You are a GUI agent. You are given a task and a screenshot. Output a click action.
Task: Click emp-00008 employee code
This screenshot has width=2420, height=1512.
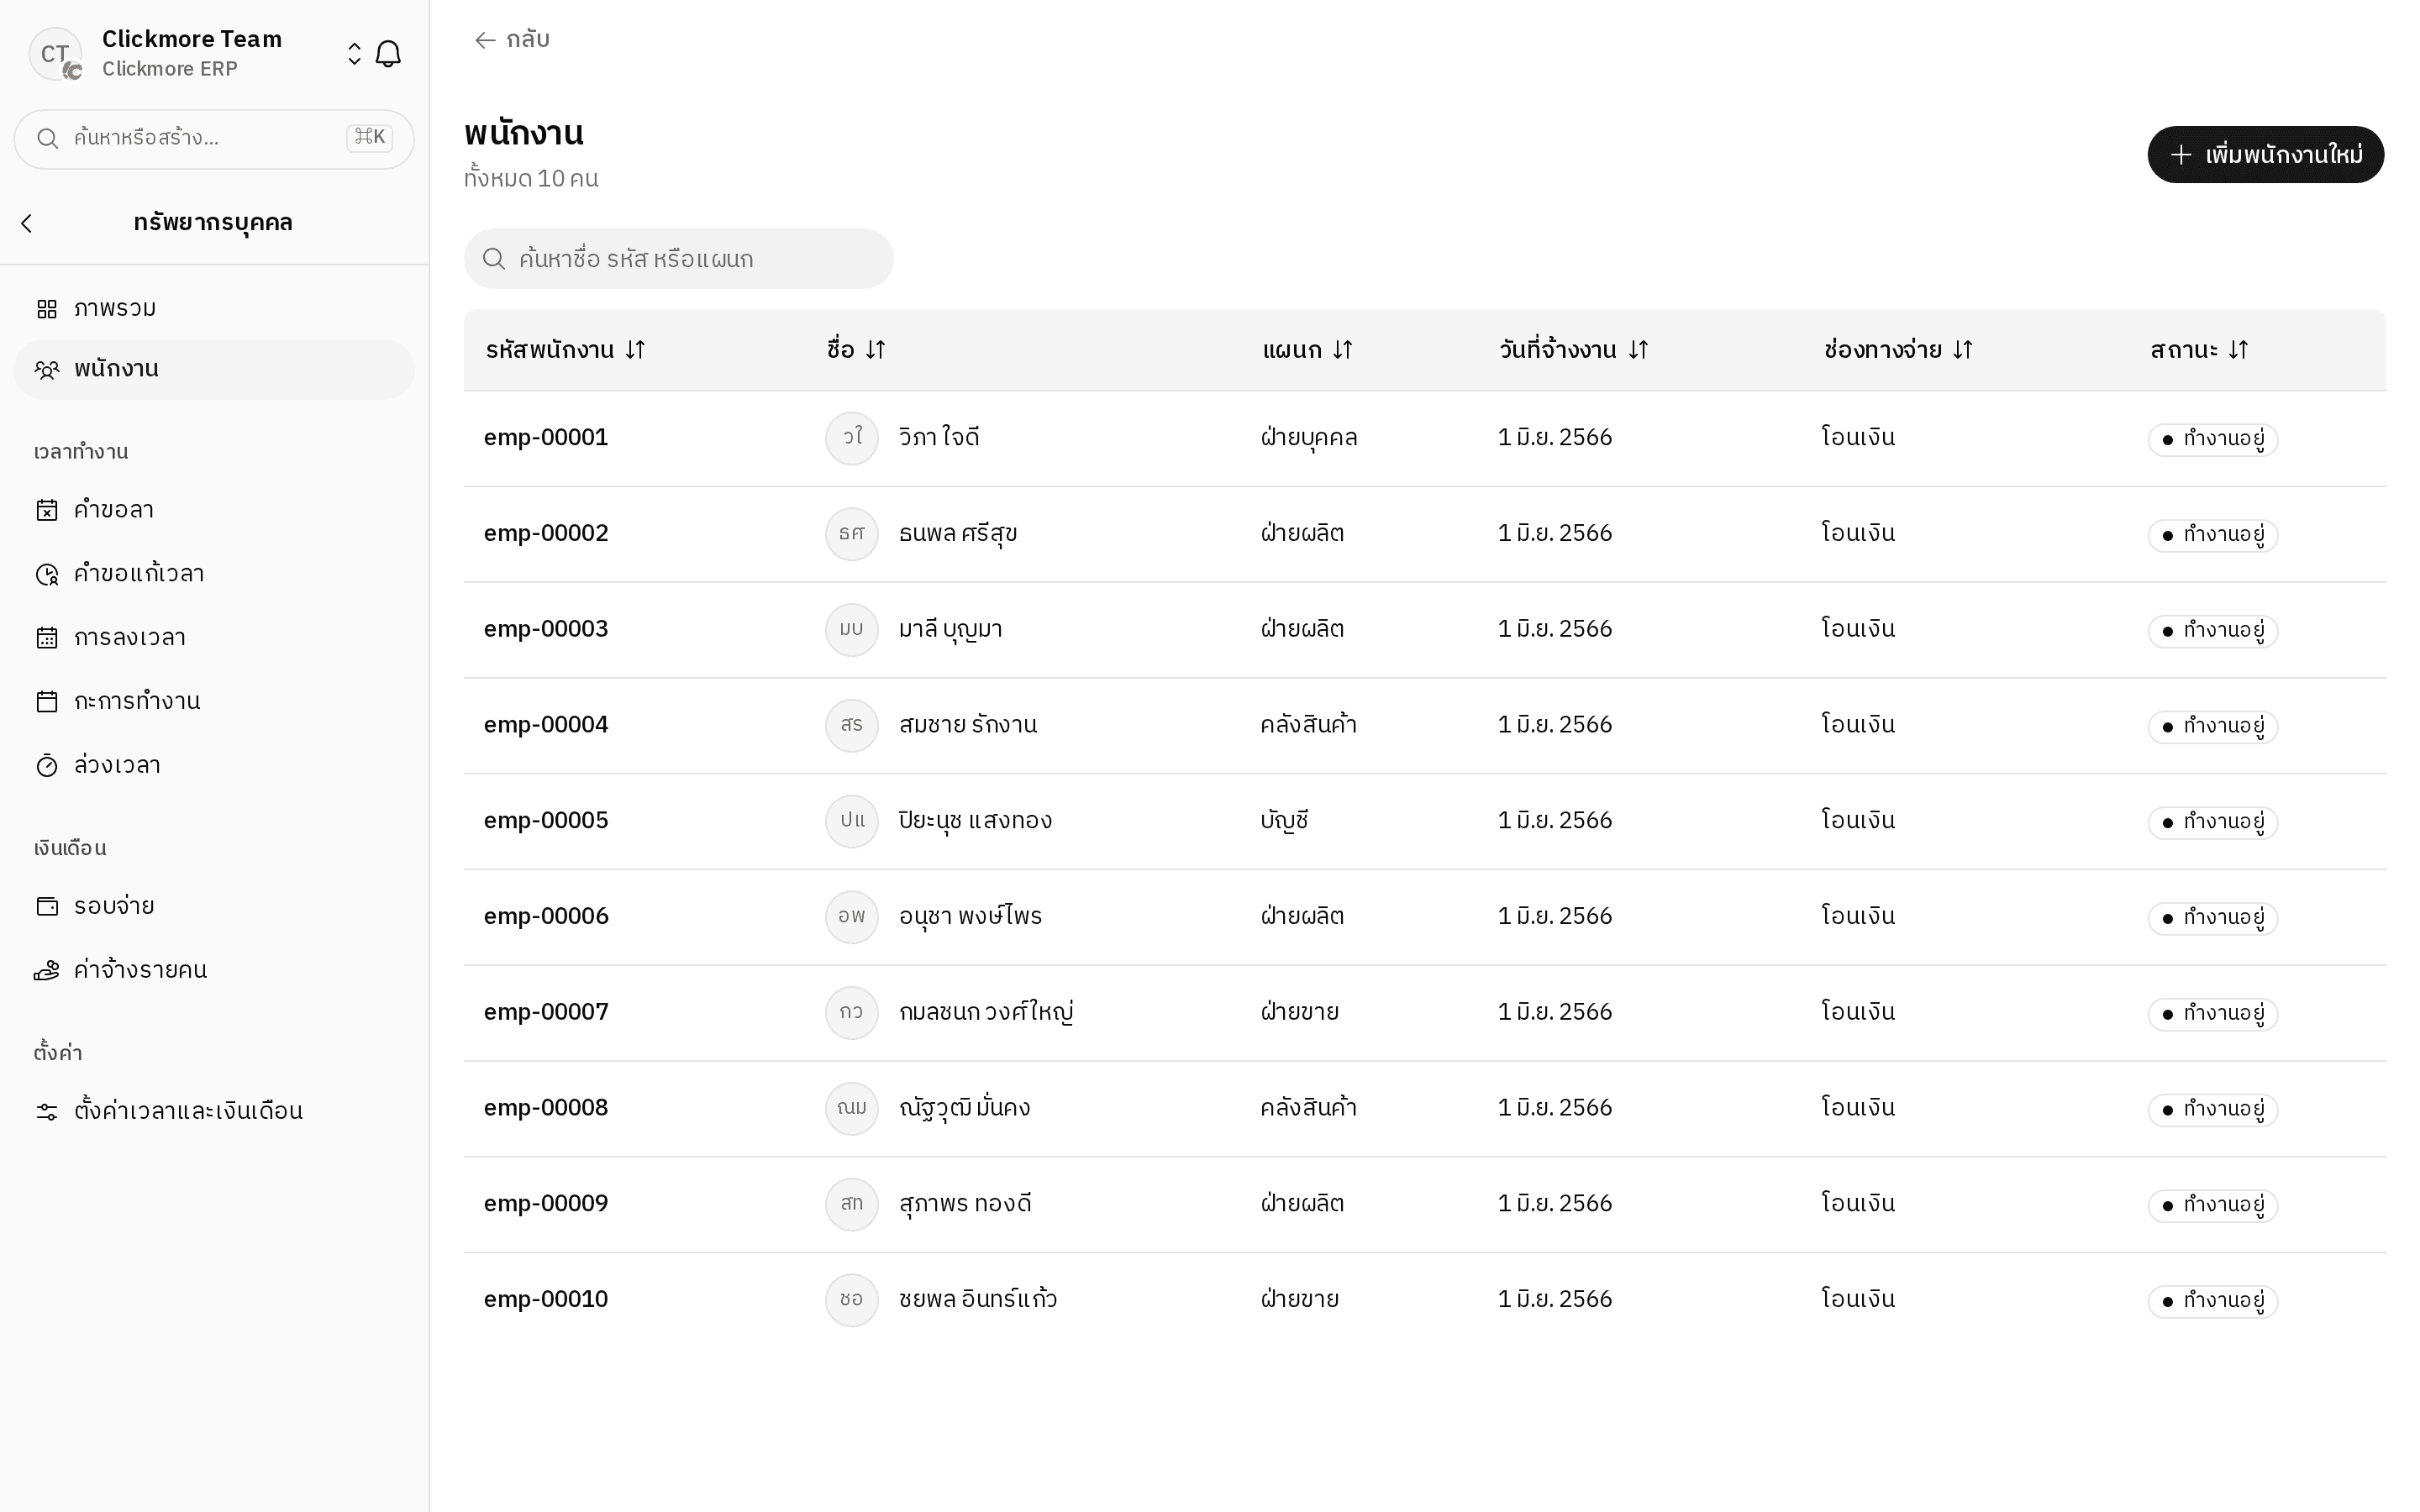546,1108
